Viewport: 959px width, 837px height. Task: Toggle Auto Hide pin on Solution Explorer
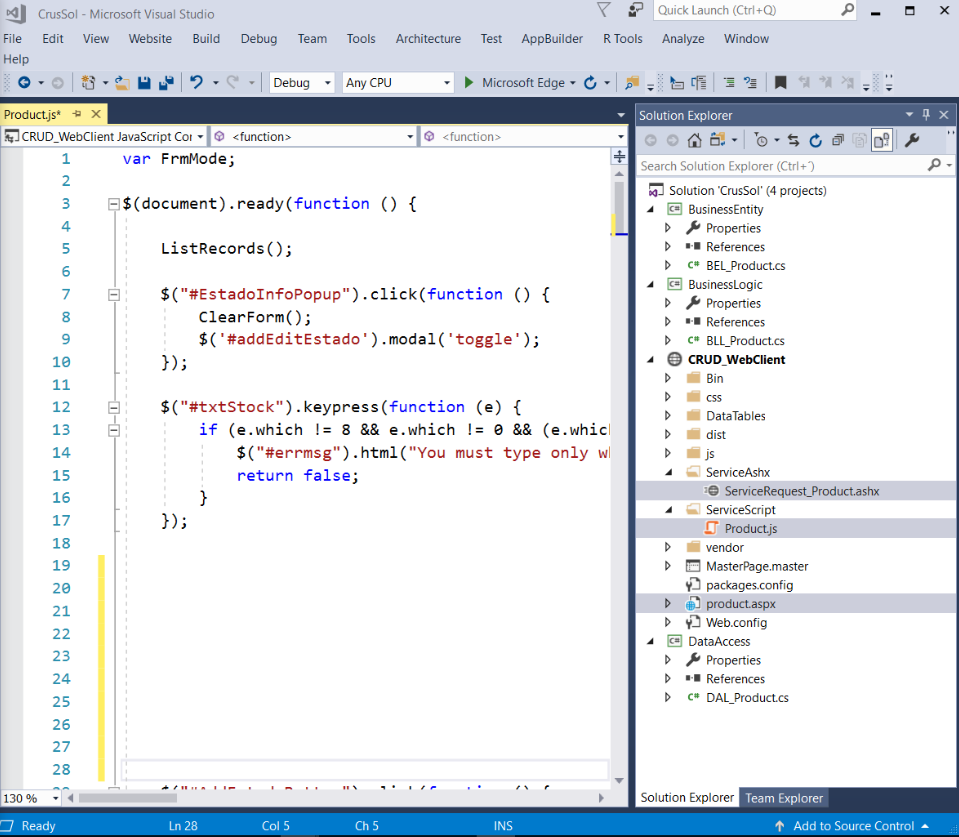[x=928, y=114]
